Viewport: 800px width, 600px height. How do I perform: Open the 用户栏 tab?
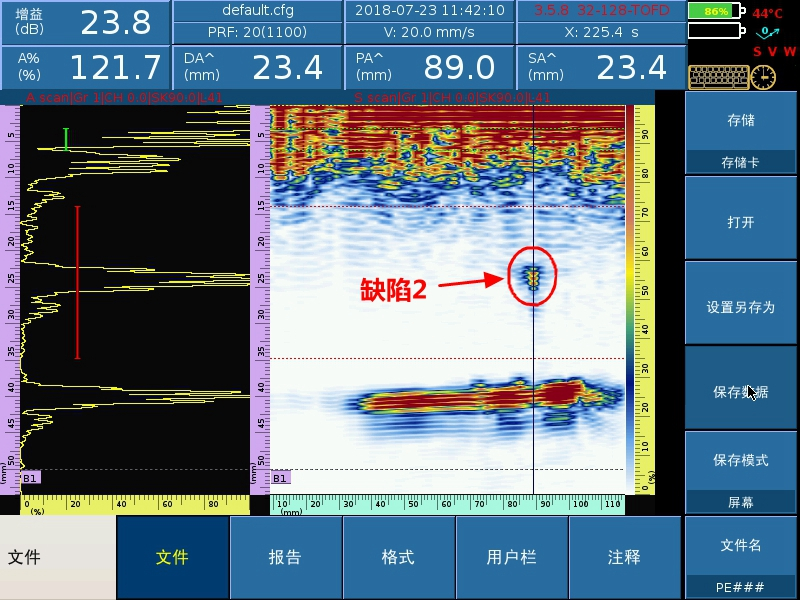pos(511,557)
